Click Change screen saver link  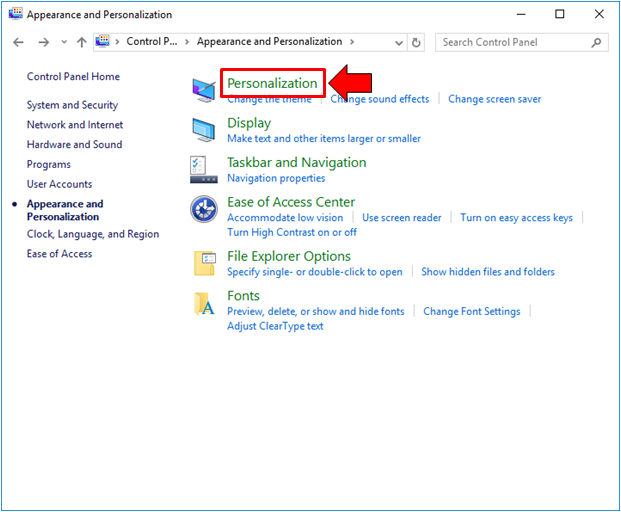pos(494,99)
